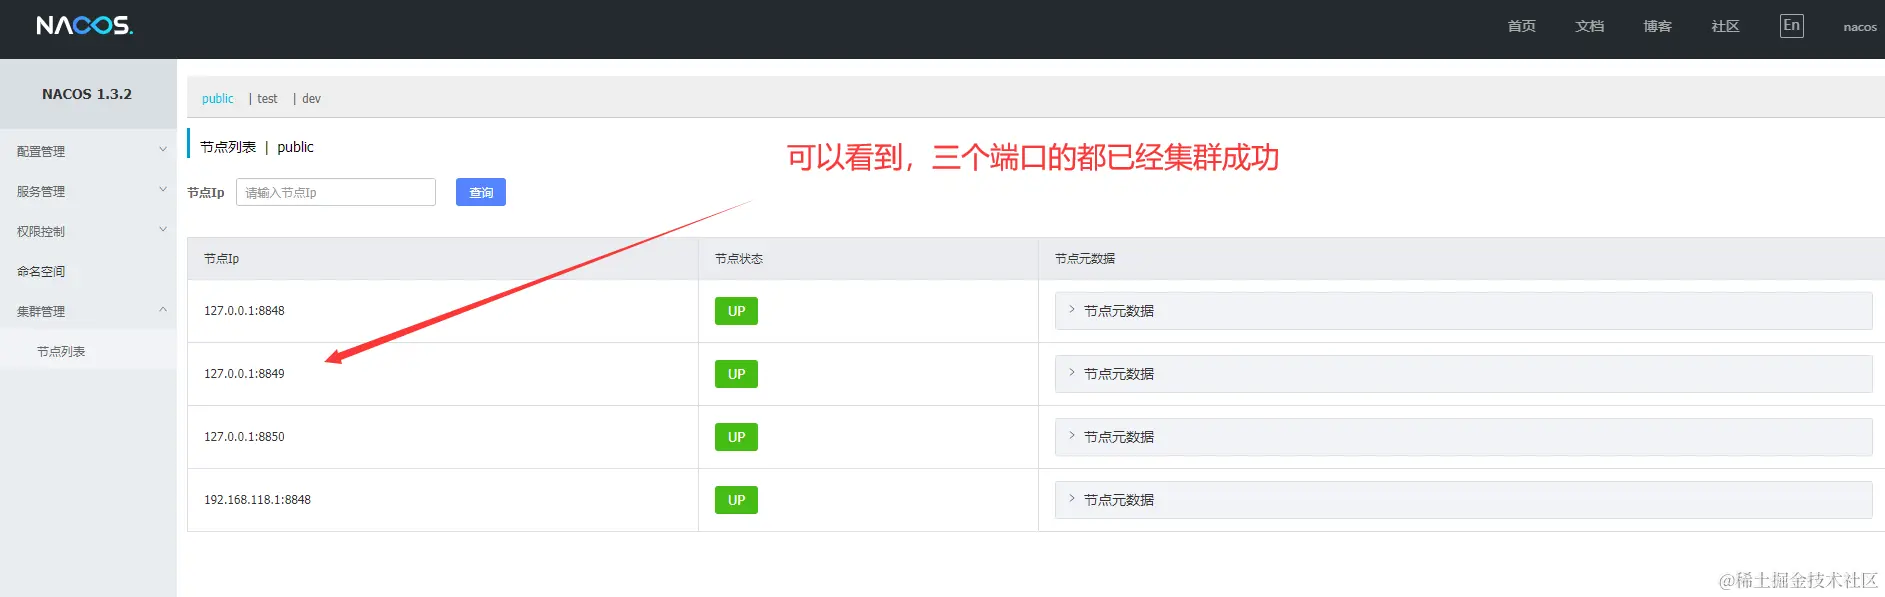
Task: Open the nacos user menu
Action: point(1860,27)
